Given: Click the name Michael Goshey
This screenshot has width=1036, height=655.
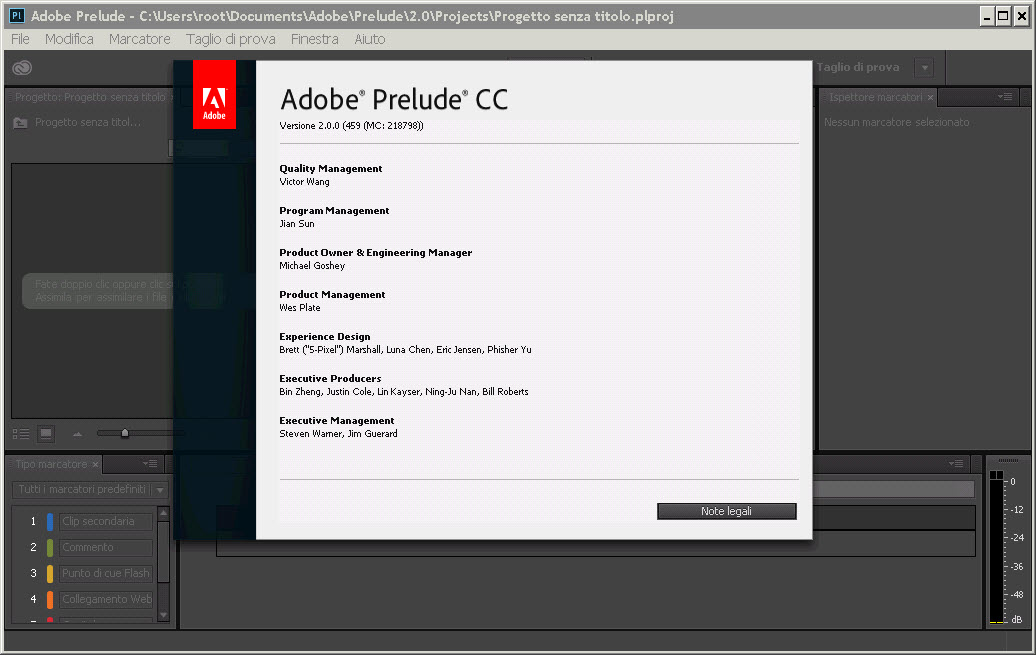Looking at the screenshot, I should click(x=312, y=266).
